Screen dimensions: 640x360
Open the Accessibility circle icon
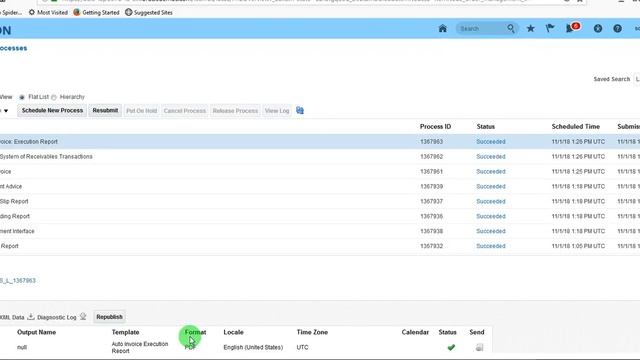(598, 28)
